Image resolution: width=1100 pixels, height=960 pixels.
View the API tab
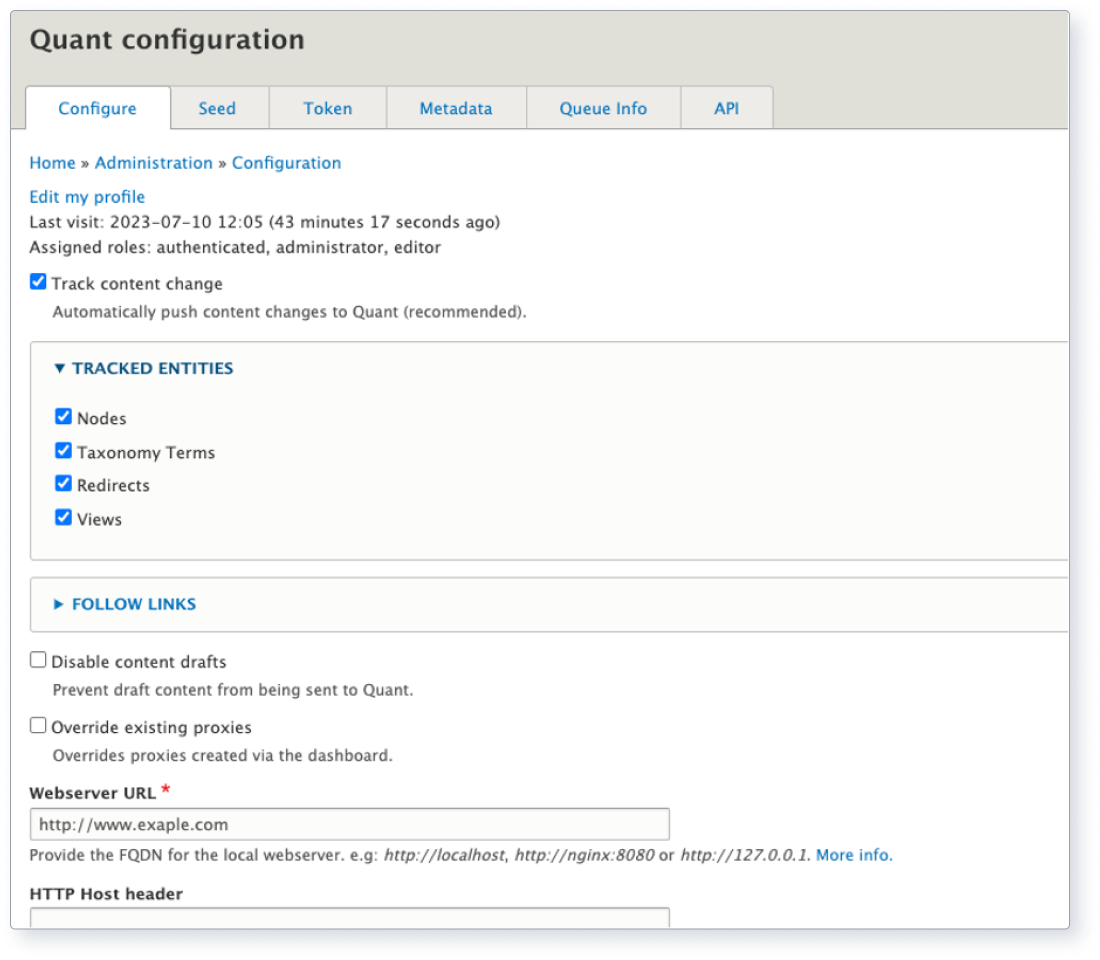727,108
